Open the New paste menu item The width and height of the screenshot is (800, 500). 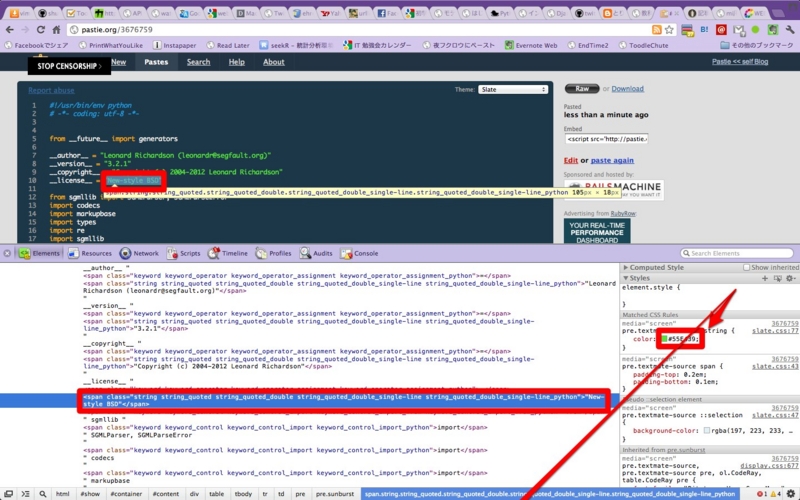click(x=118, y=62)
